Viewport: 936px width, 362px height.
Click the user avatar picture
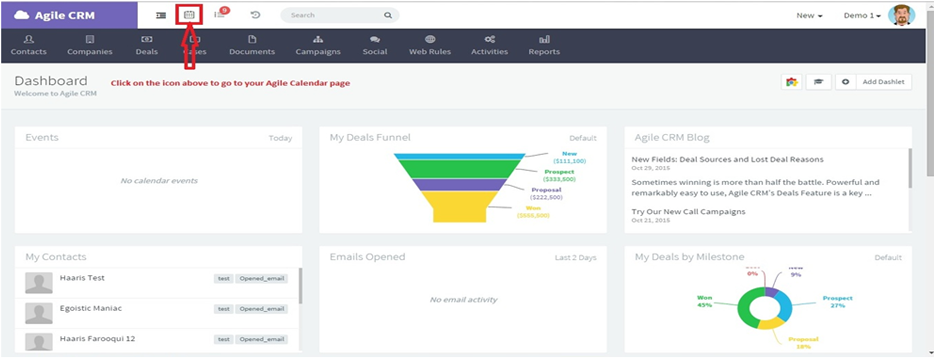pos(901,15)
